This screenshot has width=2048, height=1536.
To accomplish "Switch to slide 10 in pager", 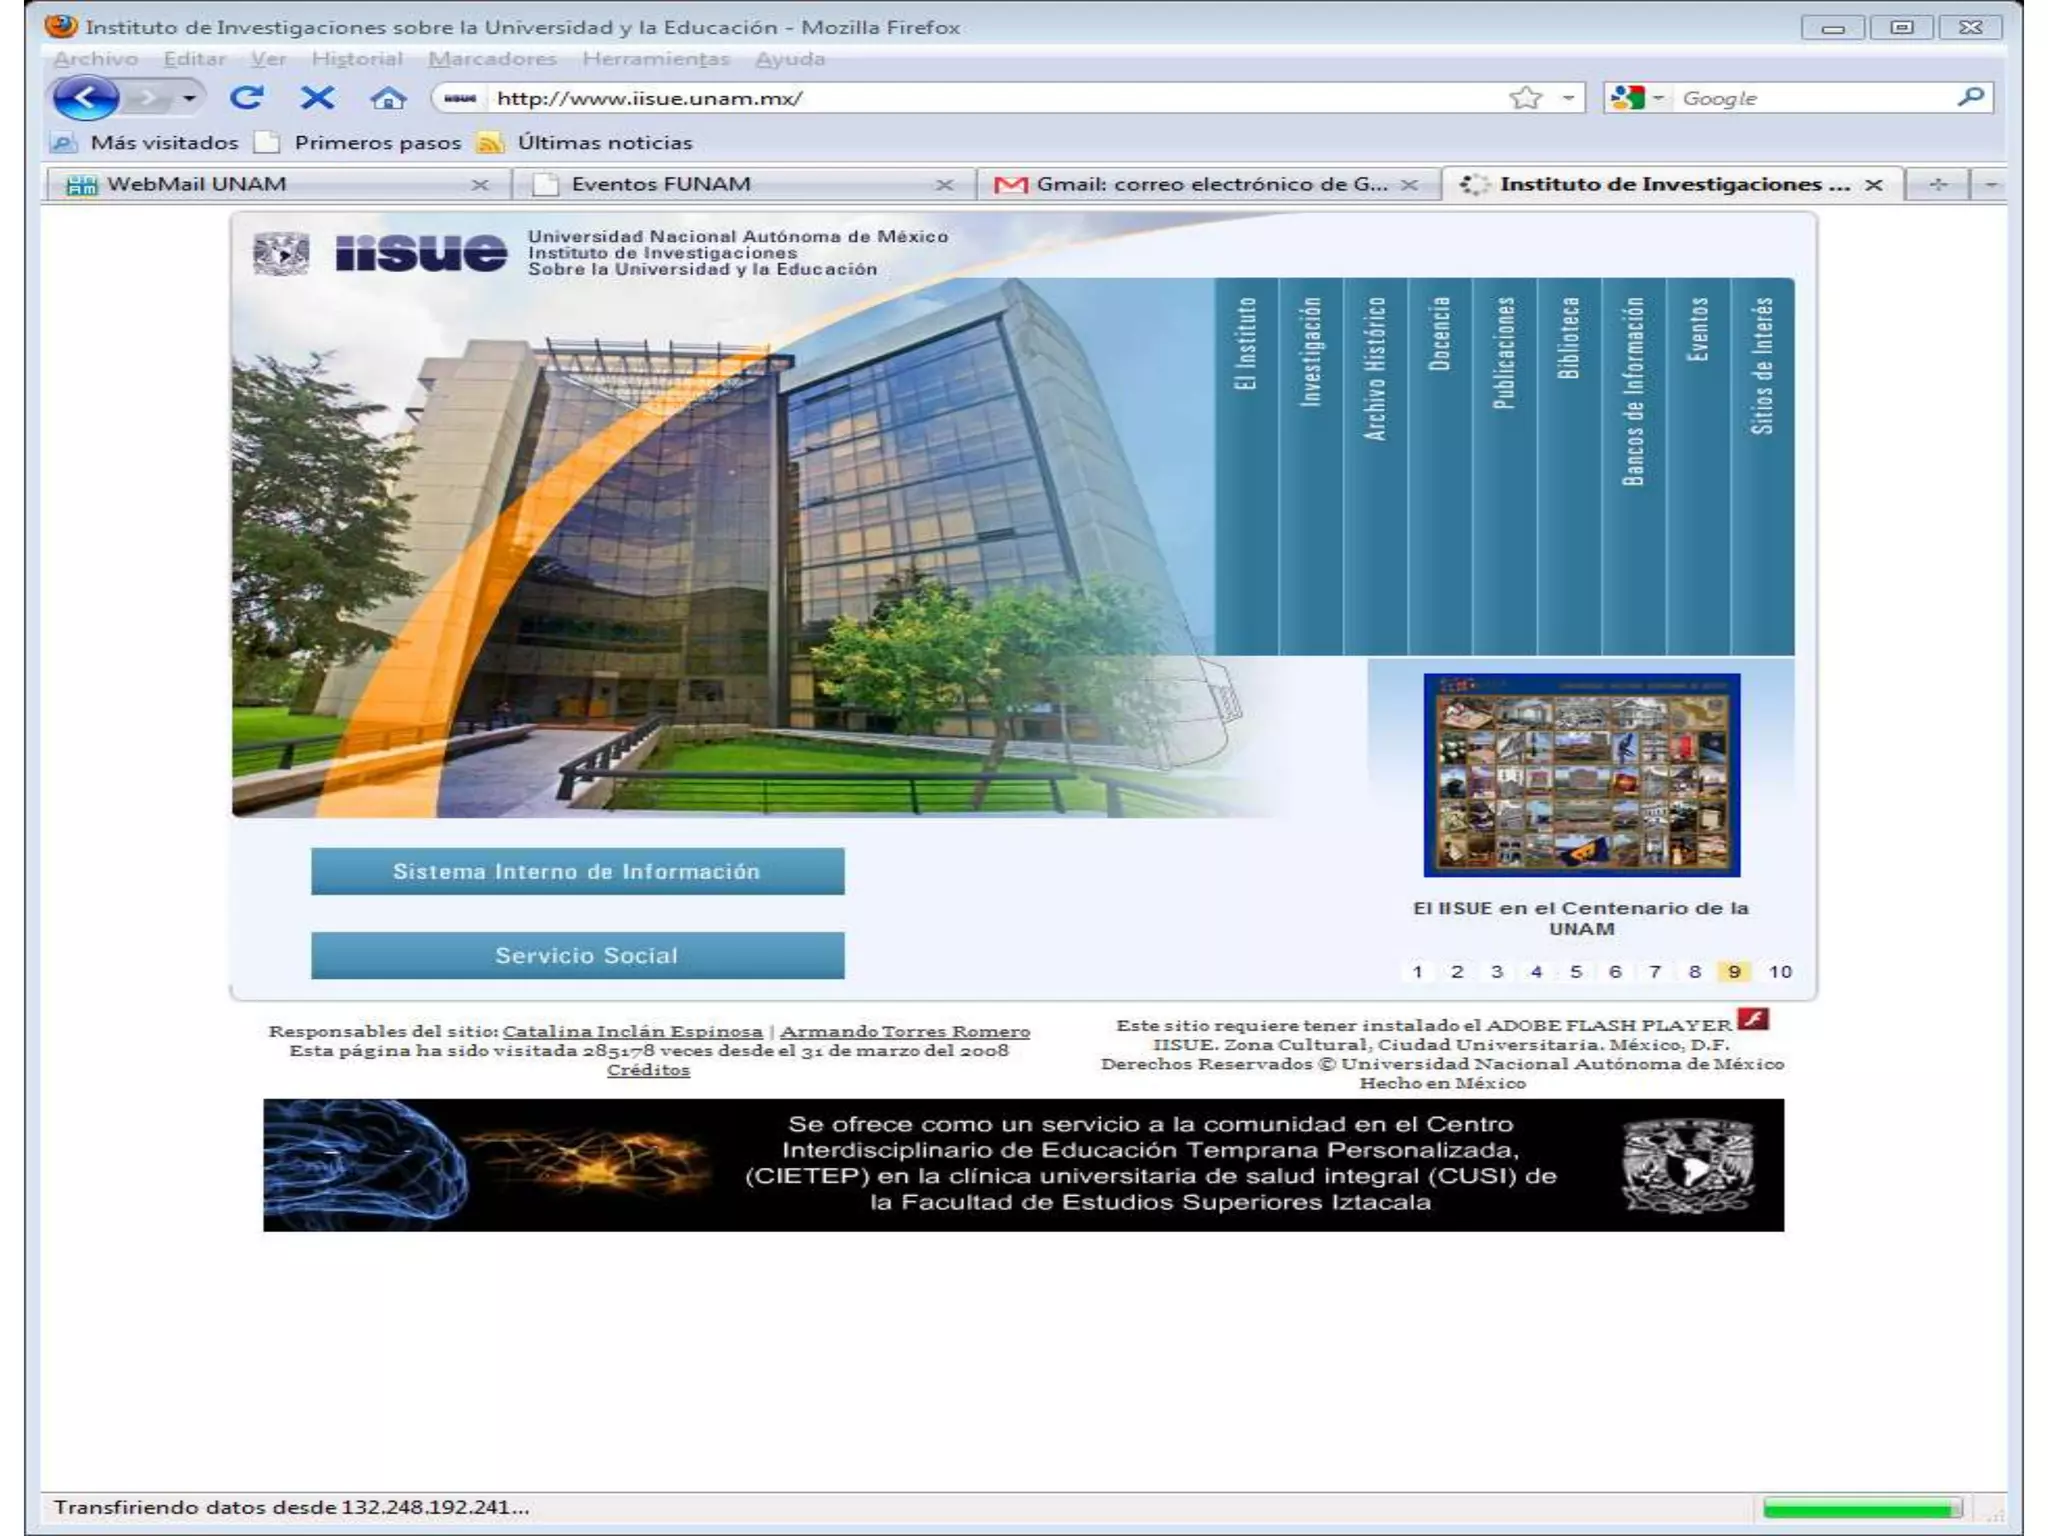I will (1780, 971).
